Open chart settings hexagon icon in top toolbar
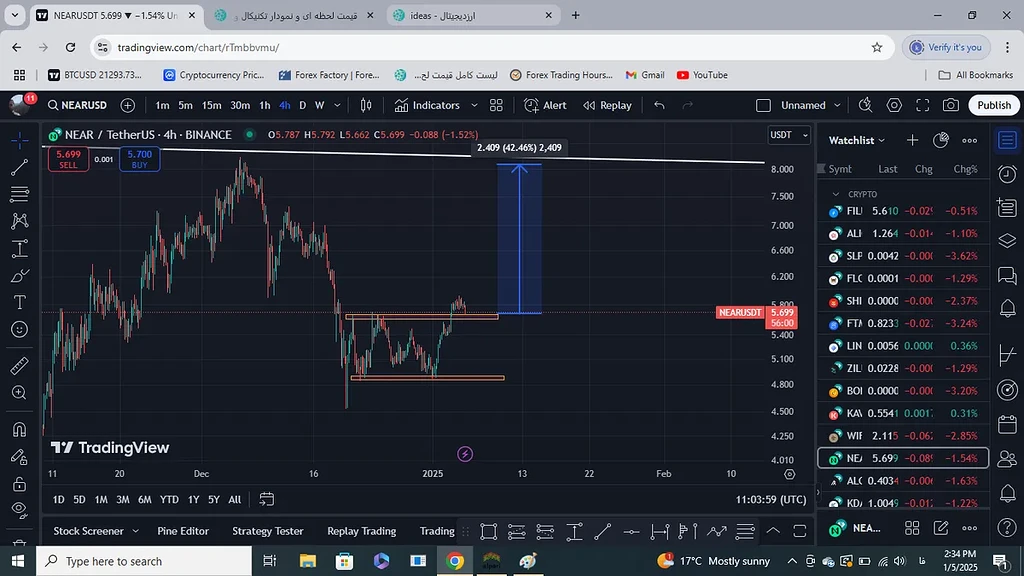The image size is (1024, 576). pyautogui.click(x=894, y=105)
